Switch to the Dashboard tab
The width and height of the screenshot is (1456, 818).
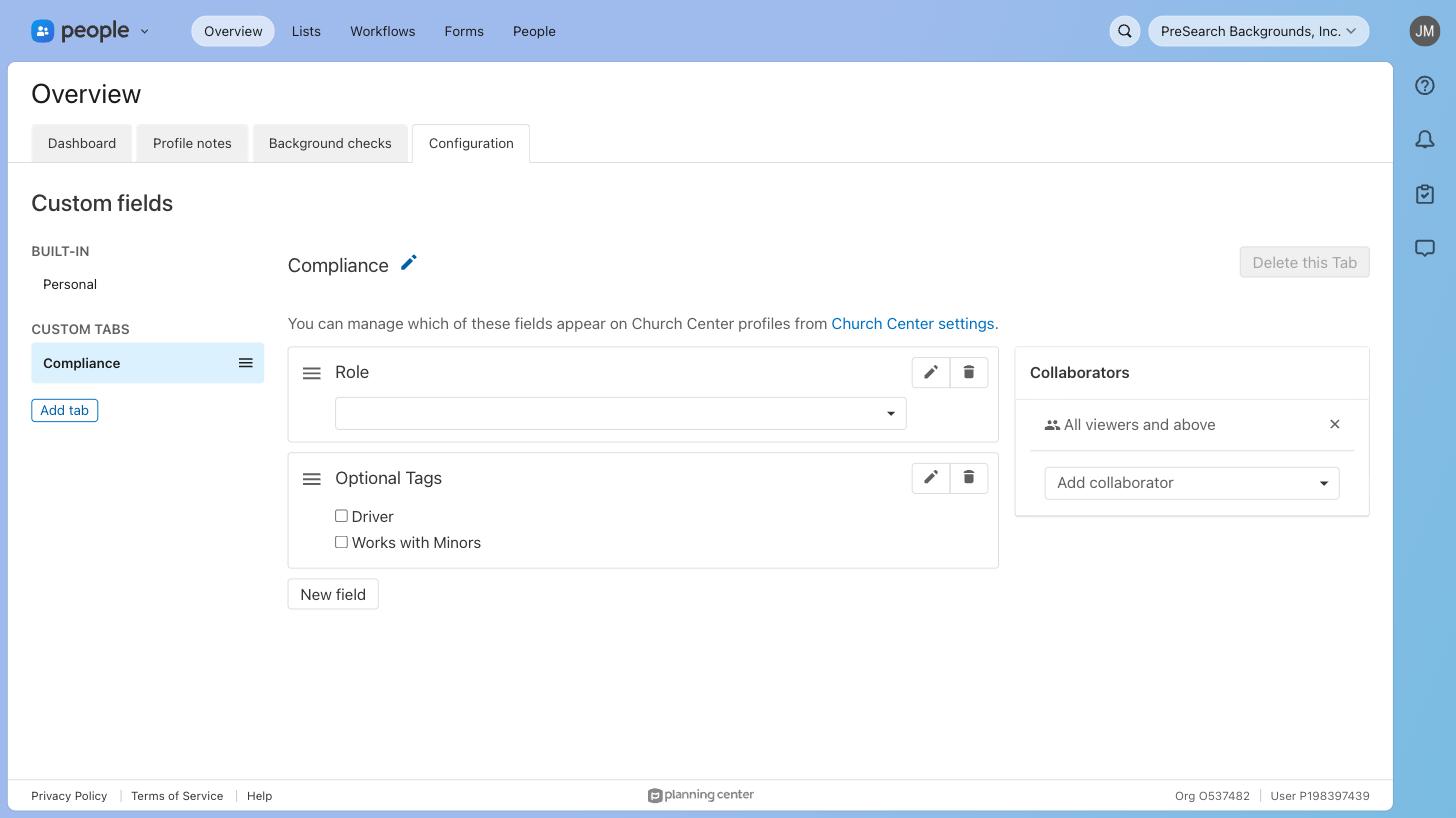82,143
